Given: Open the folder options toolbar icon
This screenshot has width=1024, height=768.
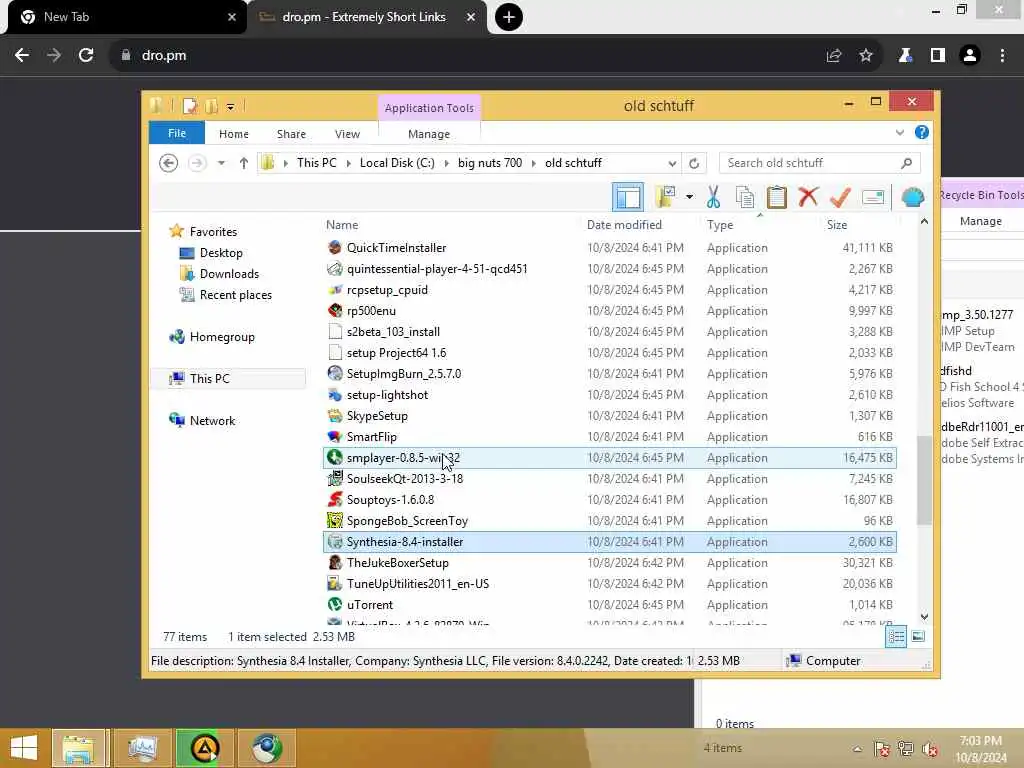Looking at the screenshot, I should coord(667,197).
